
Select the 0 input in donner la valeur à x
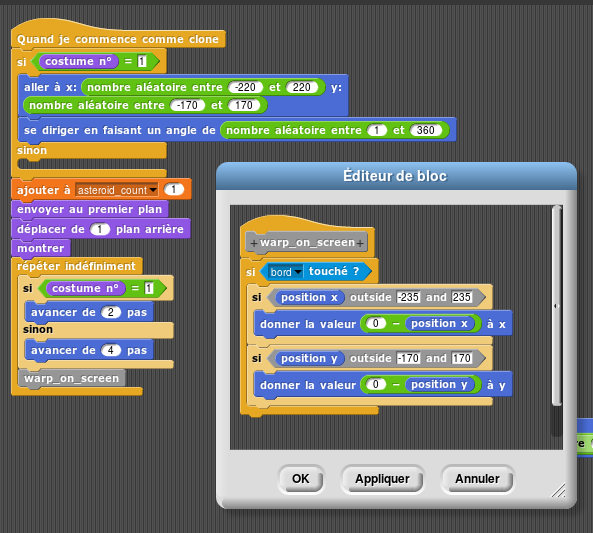click(376, 323)
